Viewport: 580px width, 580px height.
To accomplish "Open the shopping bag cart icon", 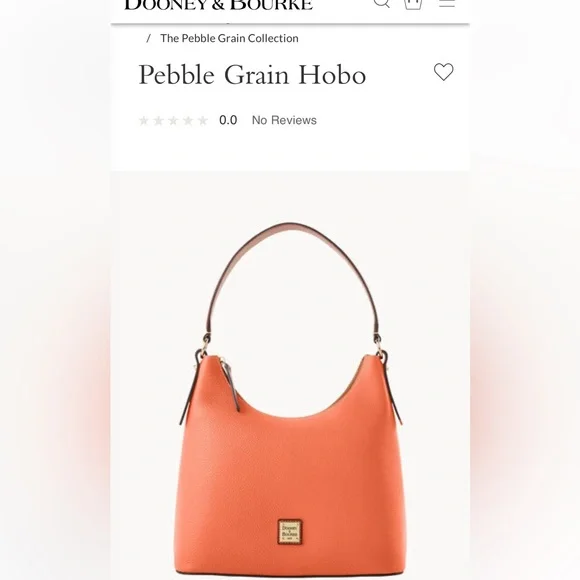I will tap(413, 4).
